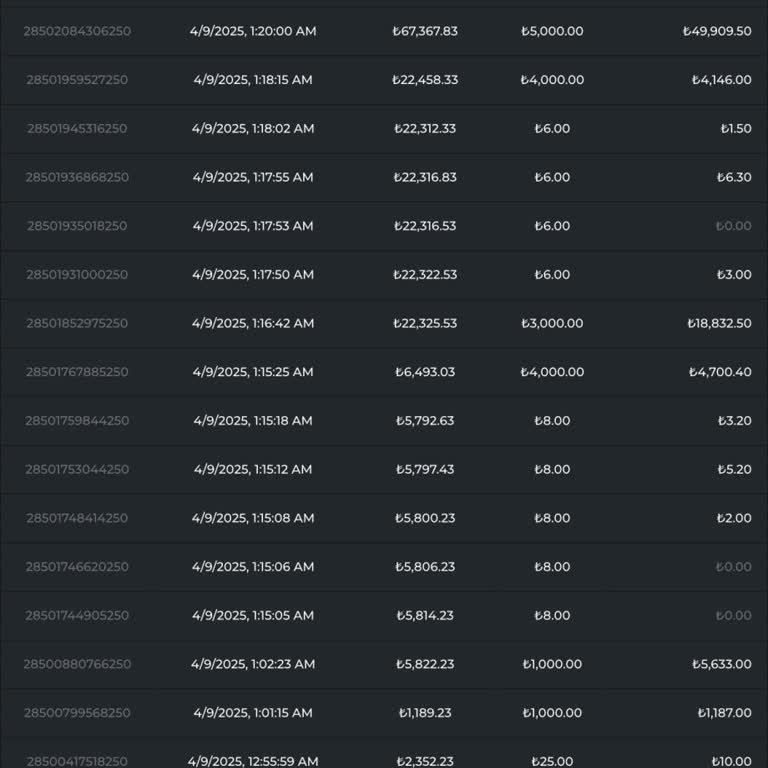Open transaction ID 28500880766250
Image resolution: width=768 pixels, height=768 pixels.
point(77,664)
